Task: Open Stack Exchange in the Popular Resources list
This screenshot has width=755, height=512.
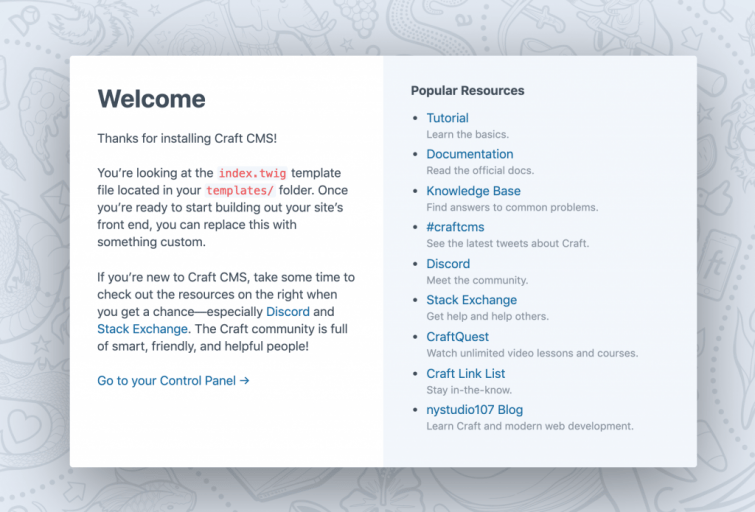Action: pyautogui.click(x=471, y=300)
